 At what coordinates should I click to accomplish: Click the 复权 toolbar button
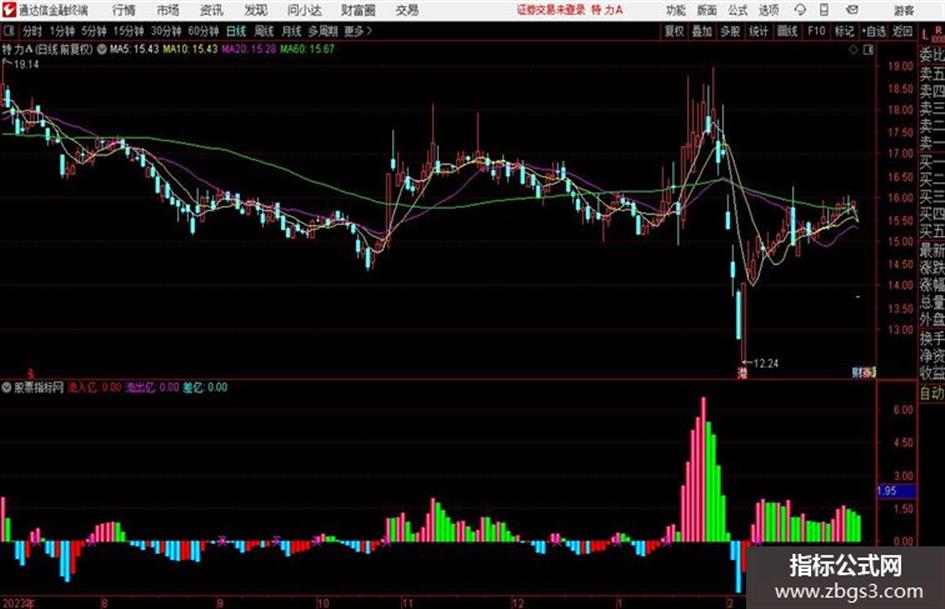coord(674,31)
